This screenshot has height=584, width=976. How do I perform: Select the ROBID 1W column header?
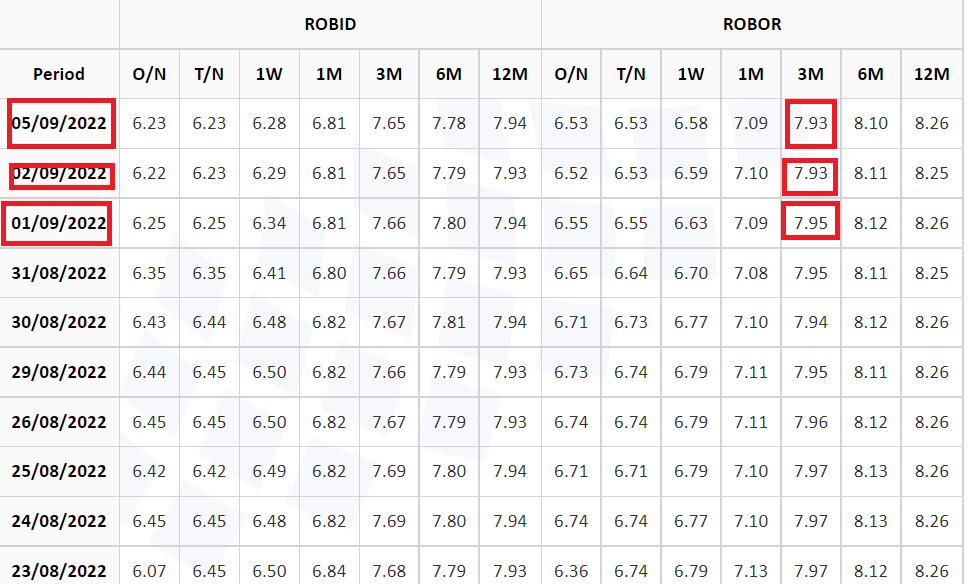click(x=269, y=74)
